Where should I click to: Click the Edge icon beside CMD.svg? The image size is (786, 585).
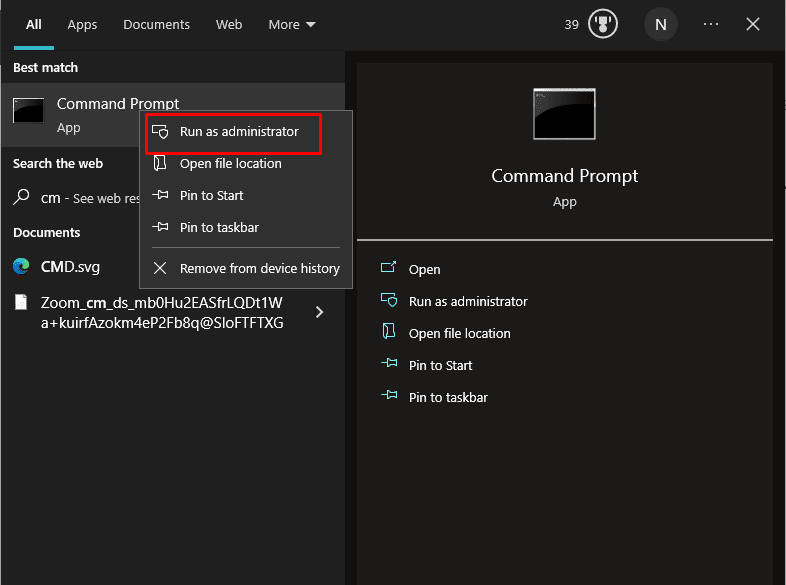coord(21,266)
